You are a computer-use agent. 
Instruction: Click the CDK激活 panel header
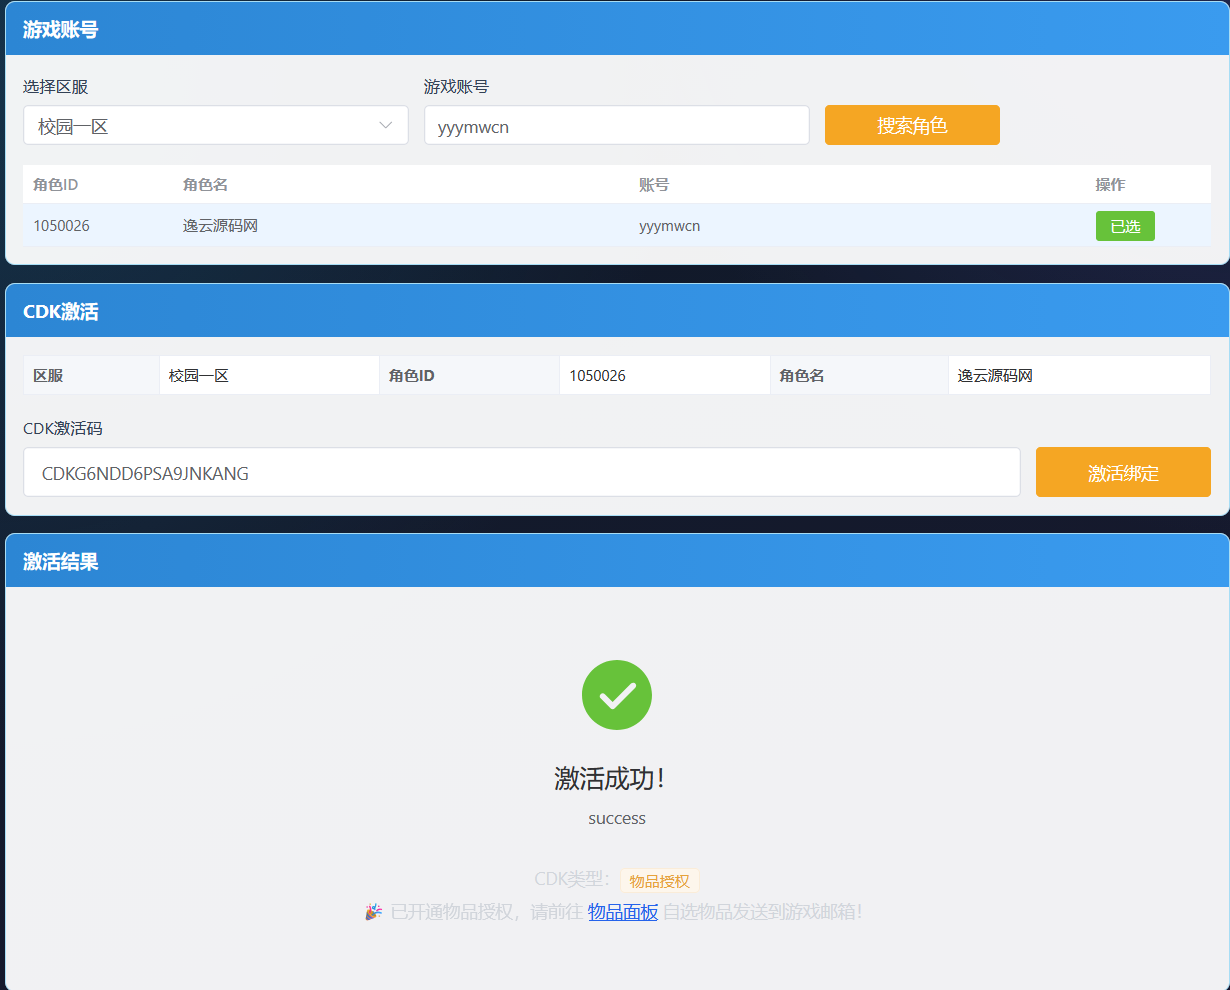click(617, 311)
